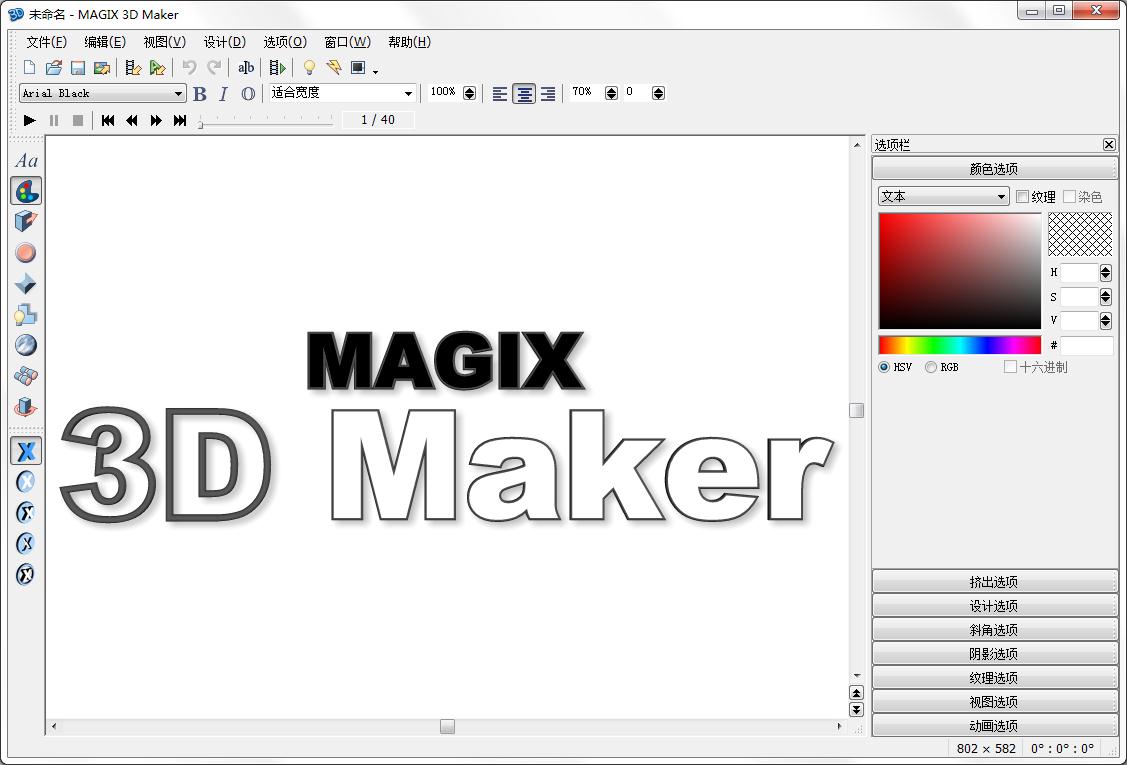Select the rotating cube animation tool

[26, 407]
